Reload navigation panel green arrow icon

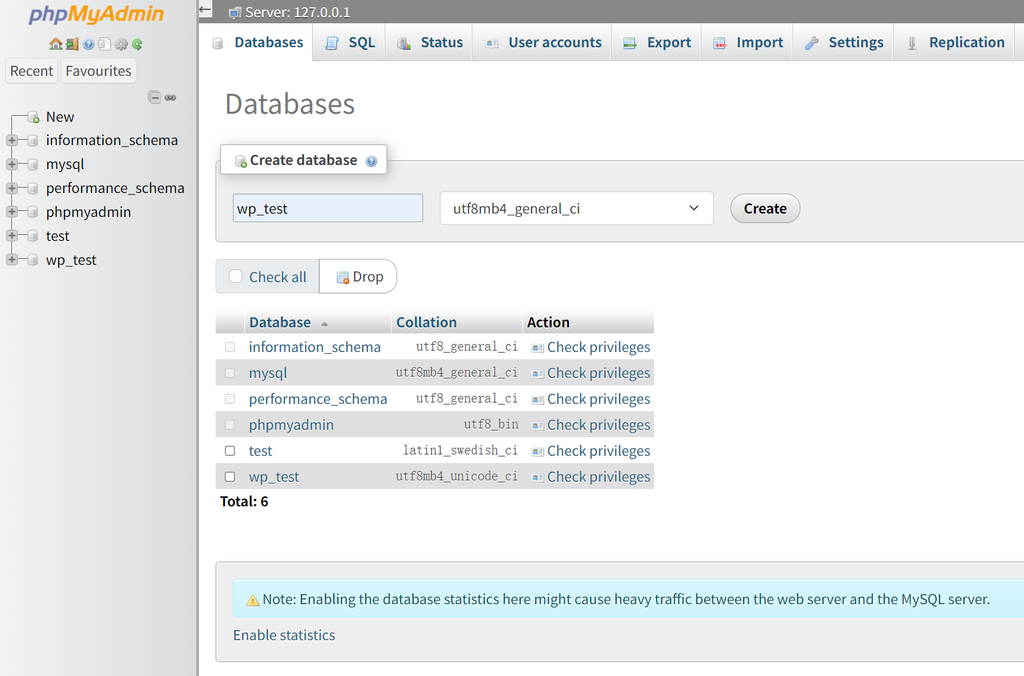[x=137, y=44]
